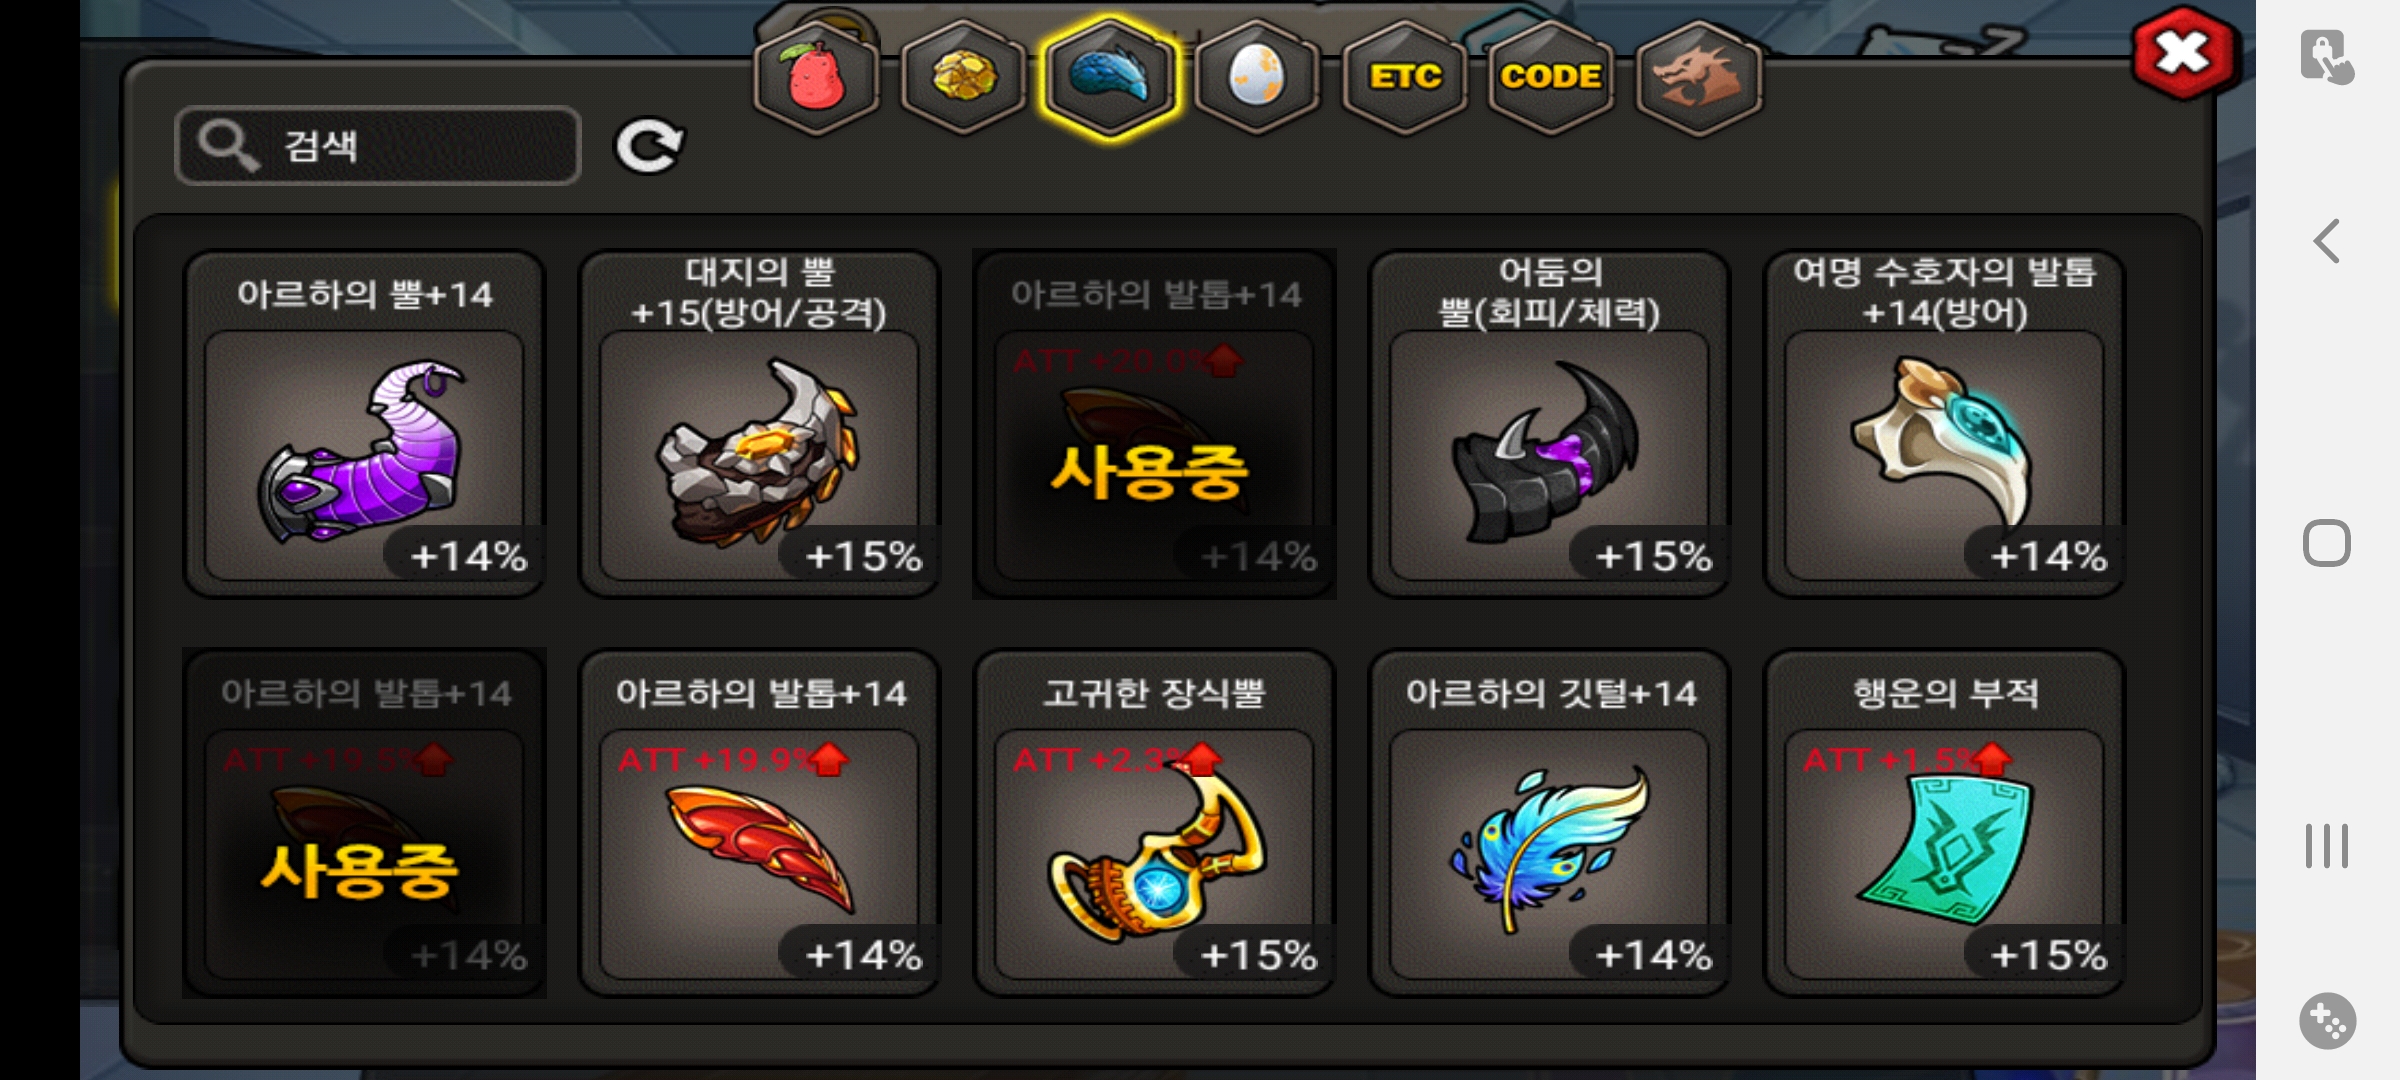Click the refresh arrow icon
Image resolution: width=2400 pixels, height=1080 pixels.
click(649, 147)
